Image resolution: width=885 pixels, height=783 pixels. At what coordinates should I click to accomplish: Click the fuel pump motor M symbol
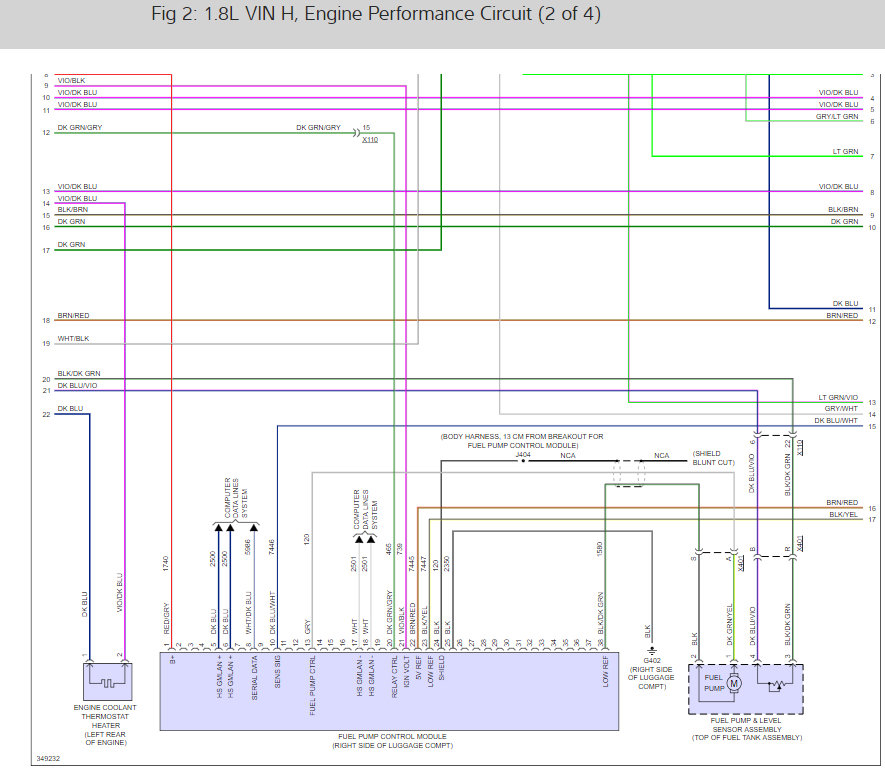pyautogui.click(x=734, y=684)
